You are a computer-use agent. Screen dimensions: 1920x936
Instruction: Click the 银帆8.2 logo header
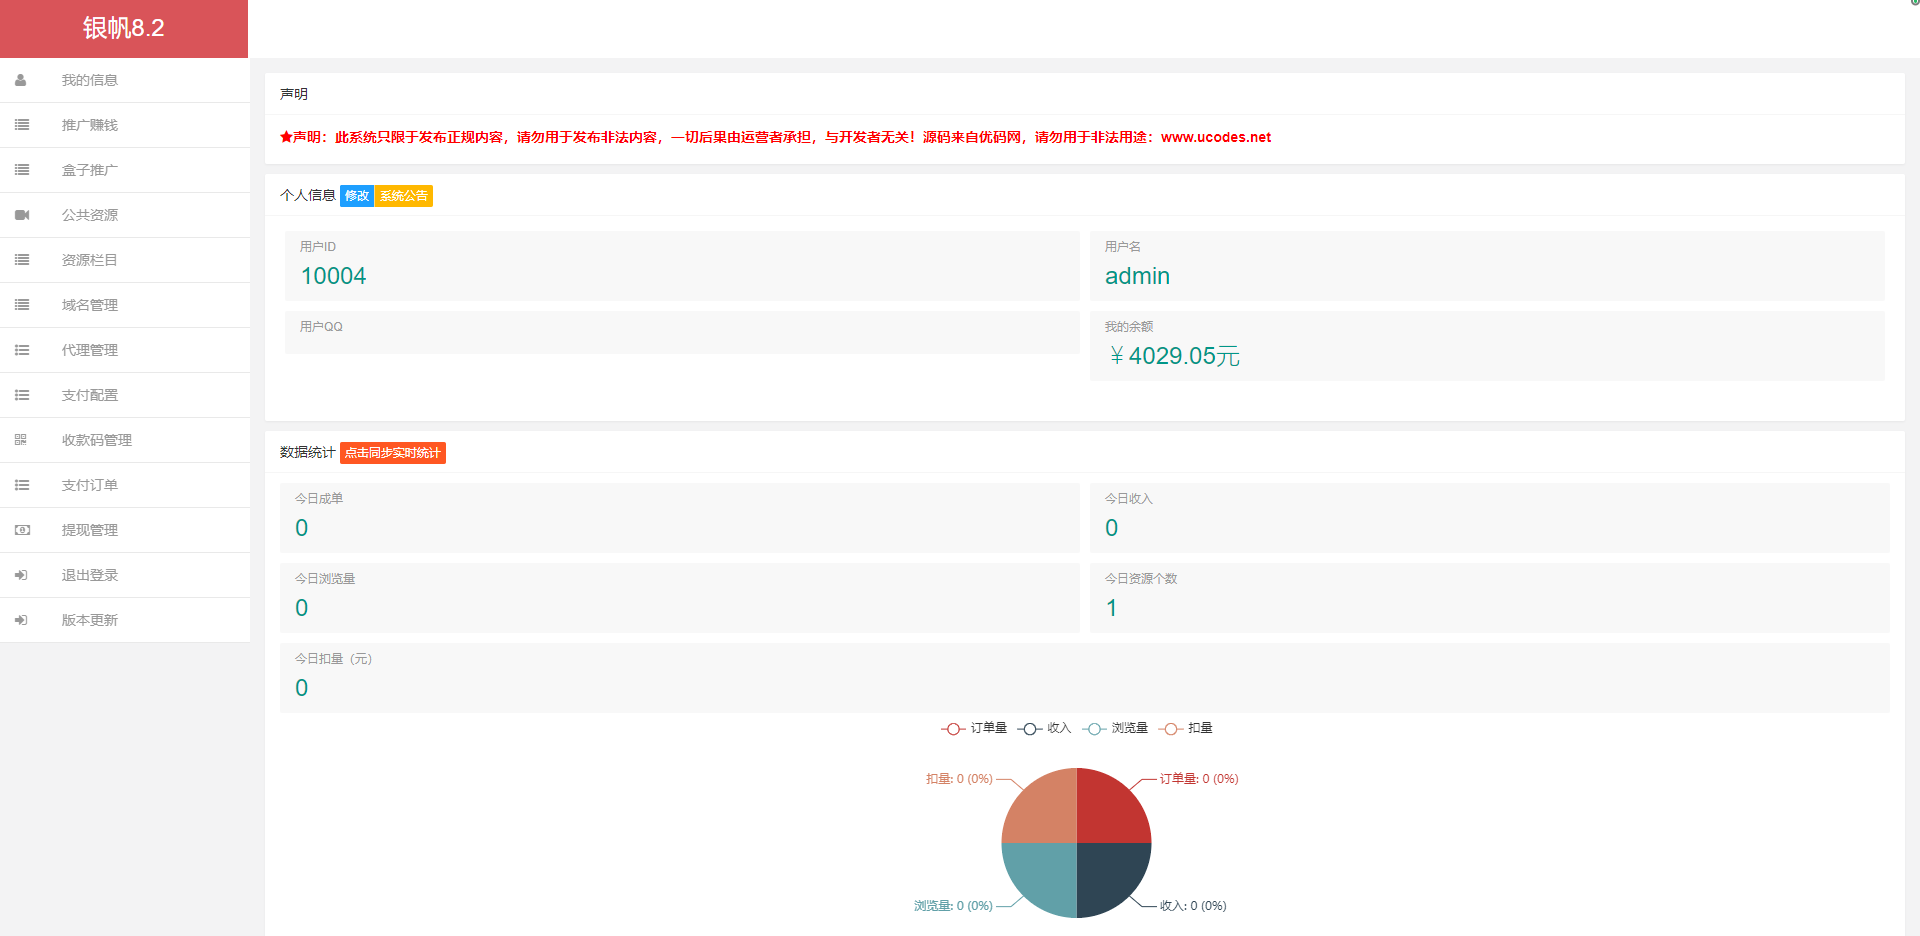pos(124,28)
